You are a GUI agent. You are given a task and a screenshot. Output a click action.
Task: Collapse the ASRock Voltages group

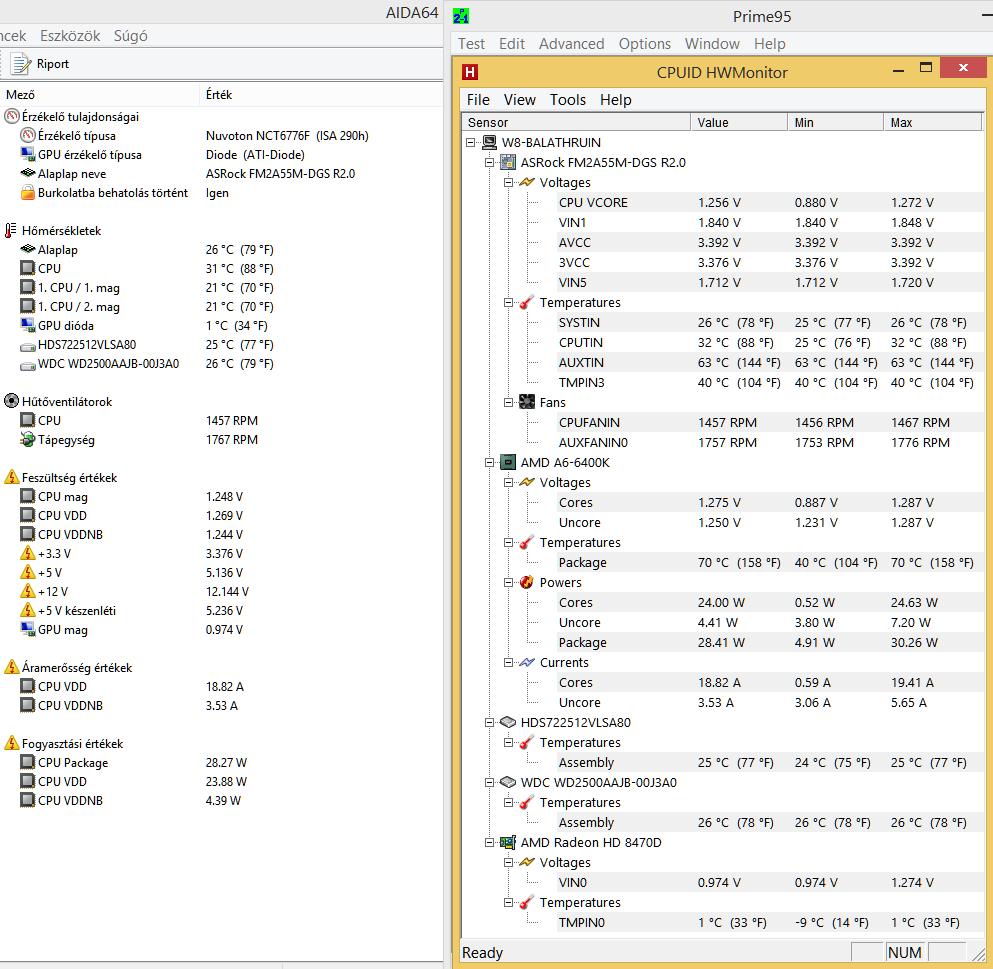click(509, 182)
